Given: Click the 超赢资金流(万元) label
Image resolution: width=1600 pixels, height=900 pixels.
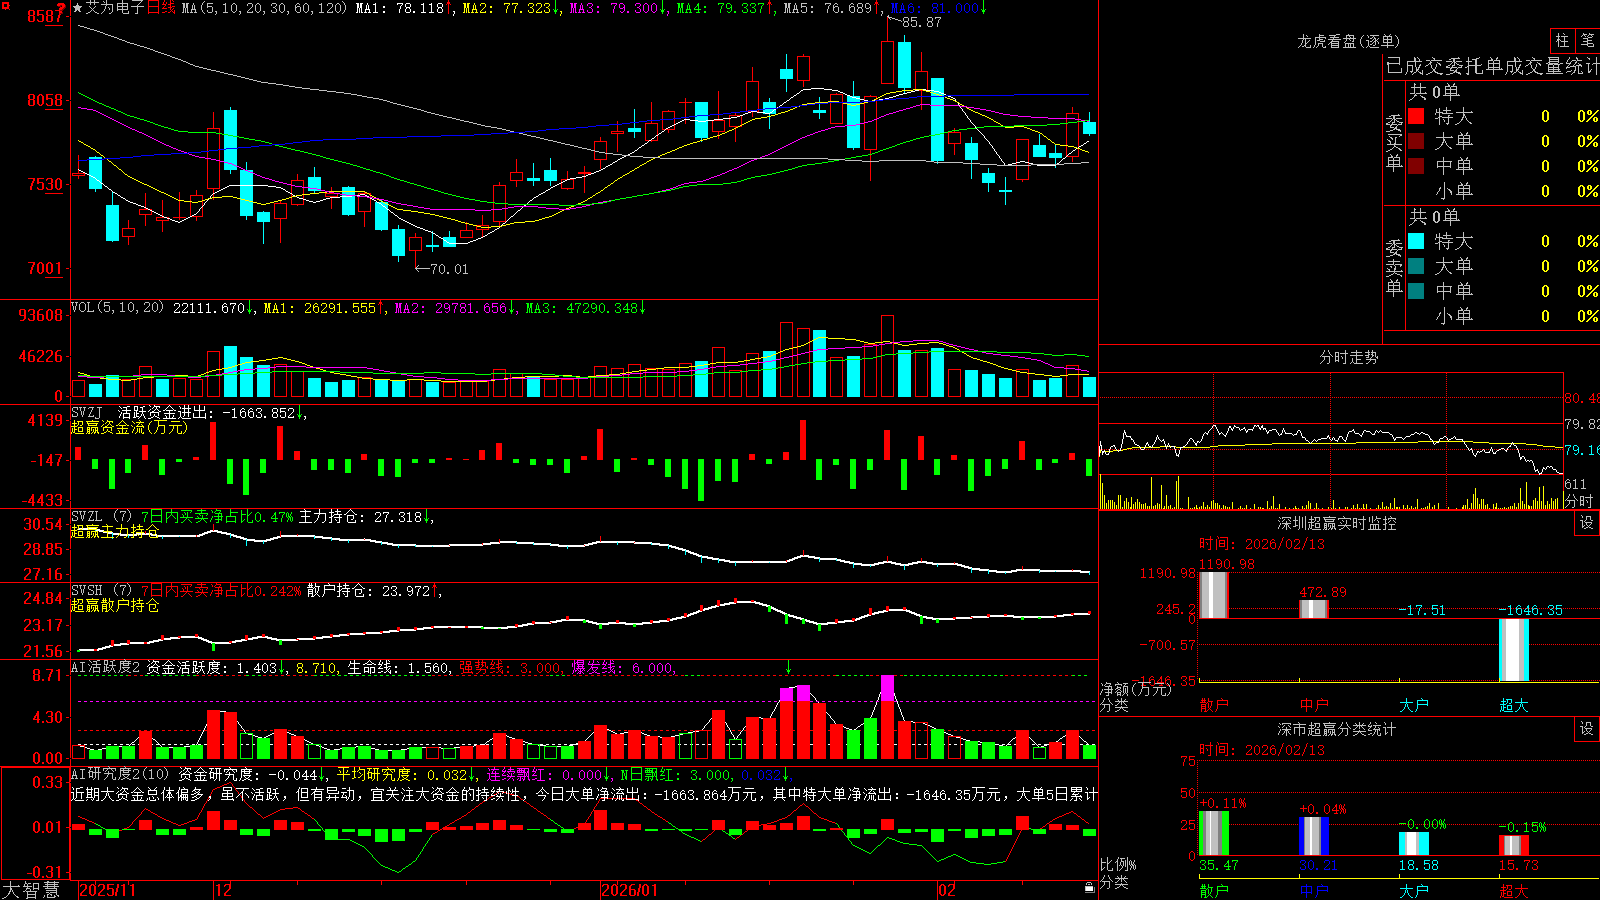Looking at the screenshot, I should [x=129, y=428].
